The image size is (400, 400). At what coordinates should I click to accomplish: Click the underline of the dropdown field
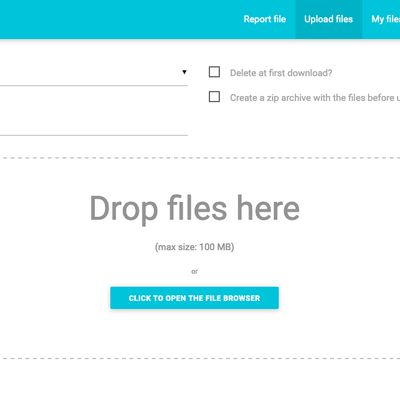(94, 86)
